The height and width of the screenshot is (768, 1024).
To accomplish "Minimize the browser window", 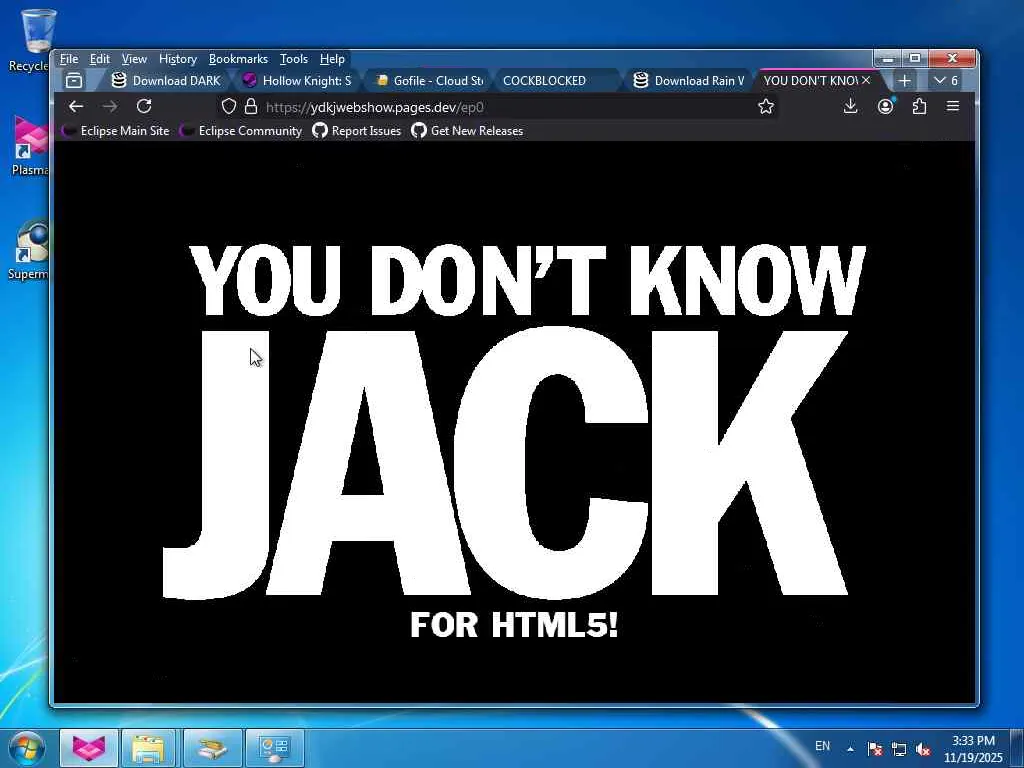I will point(888,59).
